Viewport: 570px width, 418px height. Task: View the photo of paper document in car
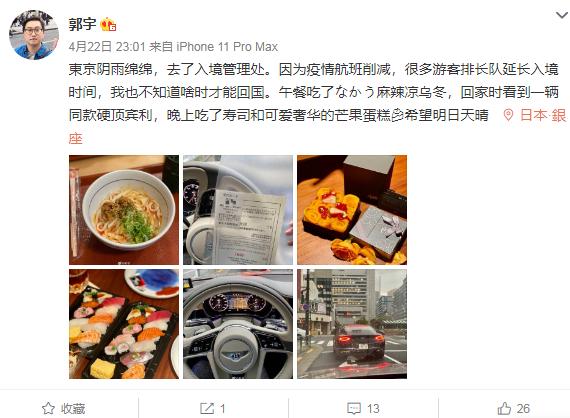[x=238, y=210]
